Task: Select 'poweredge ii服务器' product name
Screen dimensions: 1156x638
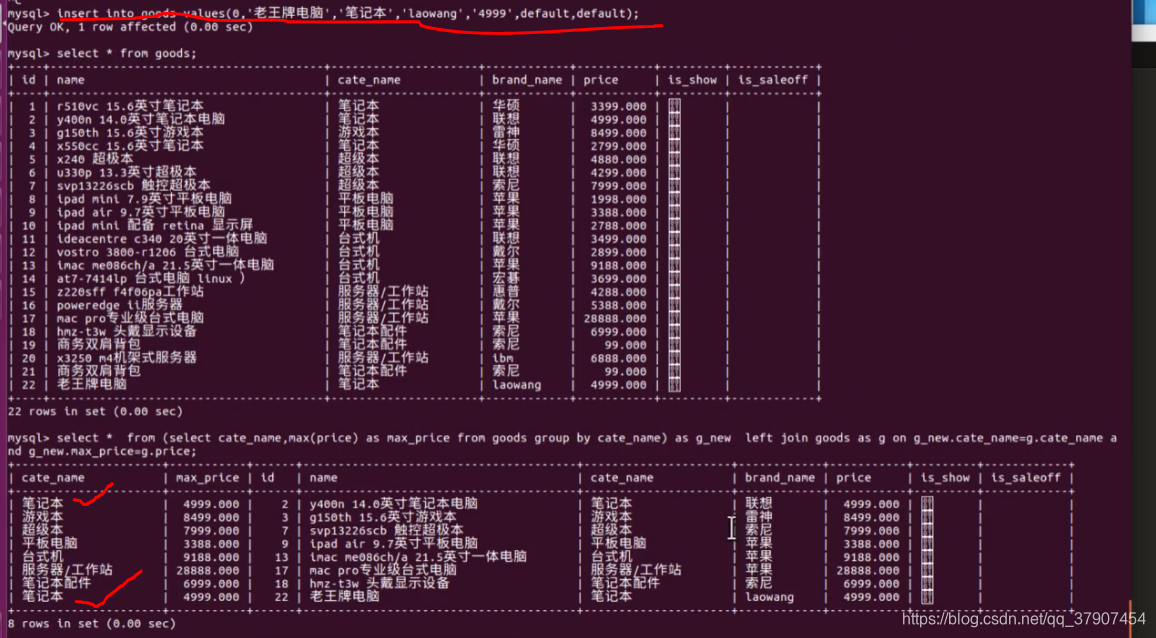Action: pyautogui.click(x=119, y=305)
